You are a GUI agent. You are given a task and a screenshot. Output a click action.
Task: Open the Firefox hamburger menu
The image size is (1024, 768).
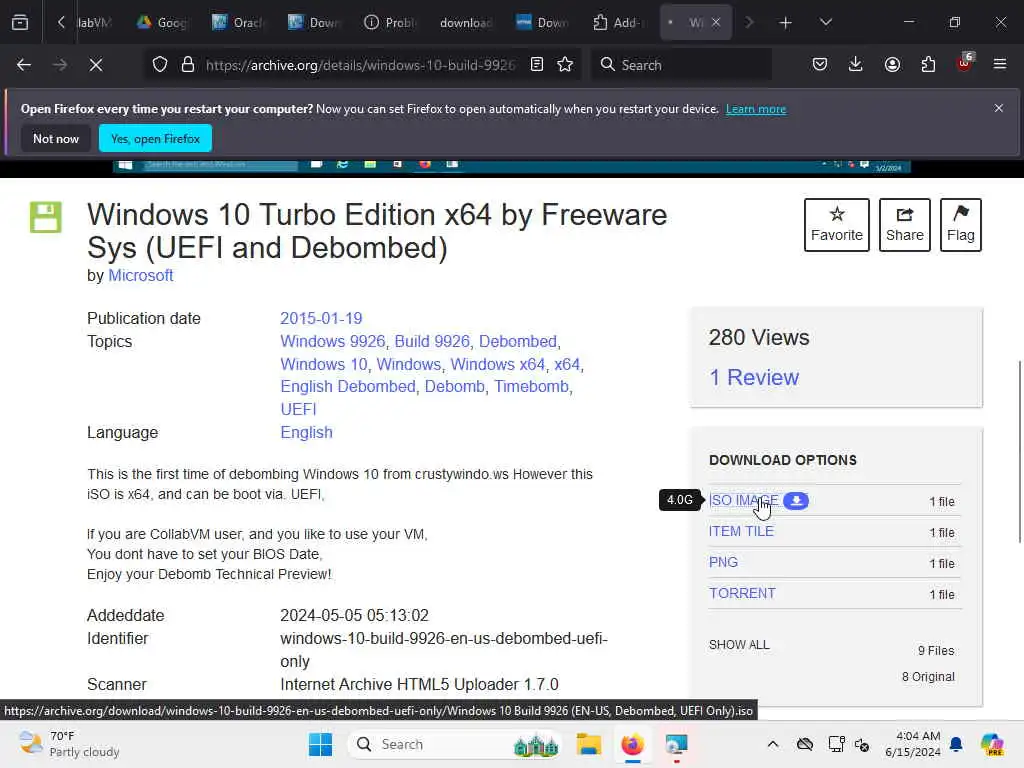pyautogui.click(x=1000, y=65)
